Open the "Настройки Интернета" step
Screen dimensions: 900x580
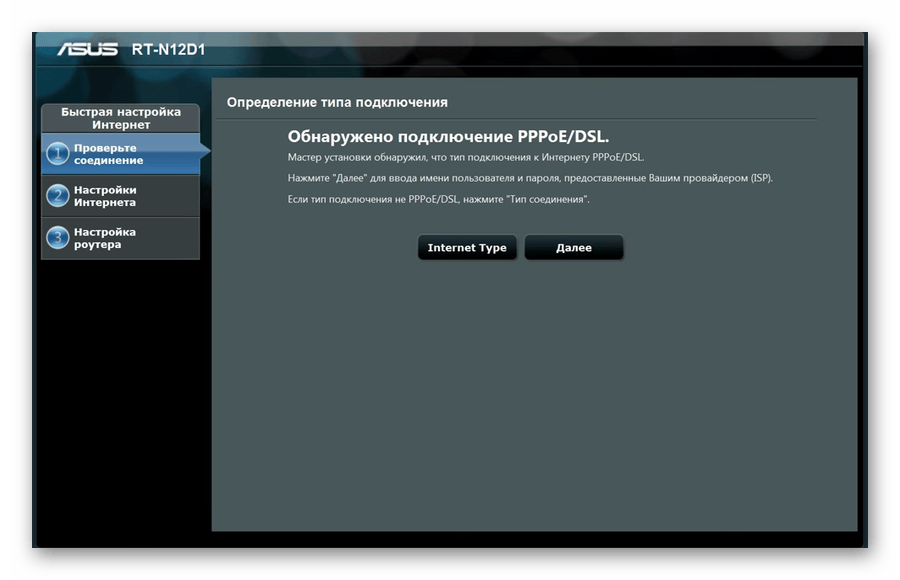tap(121, 196)
